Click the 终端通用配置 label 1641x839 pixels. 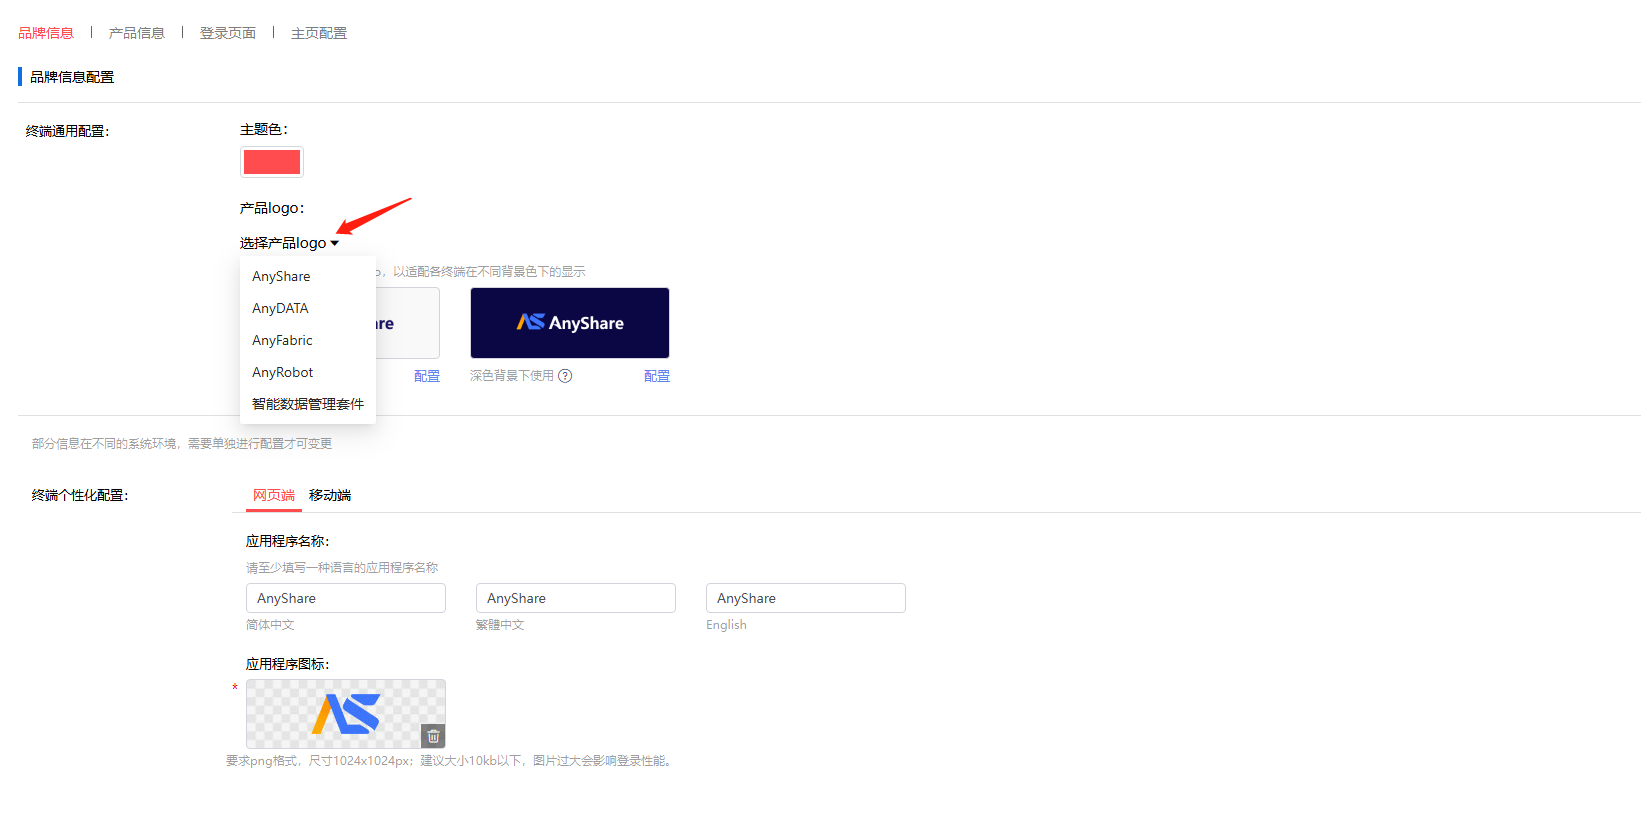click(67, 131)
